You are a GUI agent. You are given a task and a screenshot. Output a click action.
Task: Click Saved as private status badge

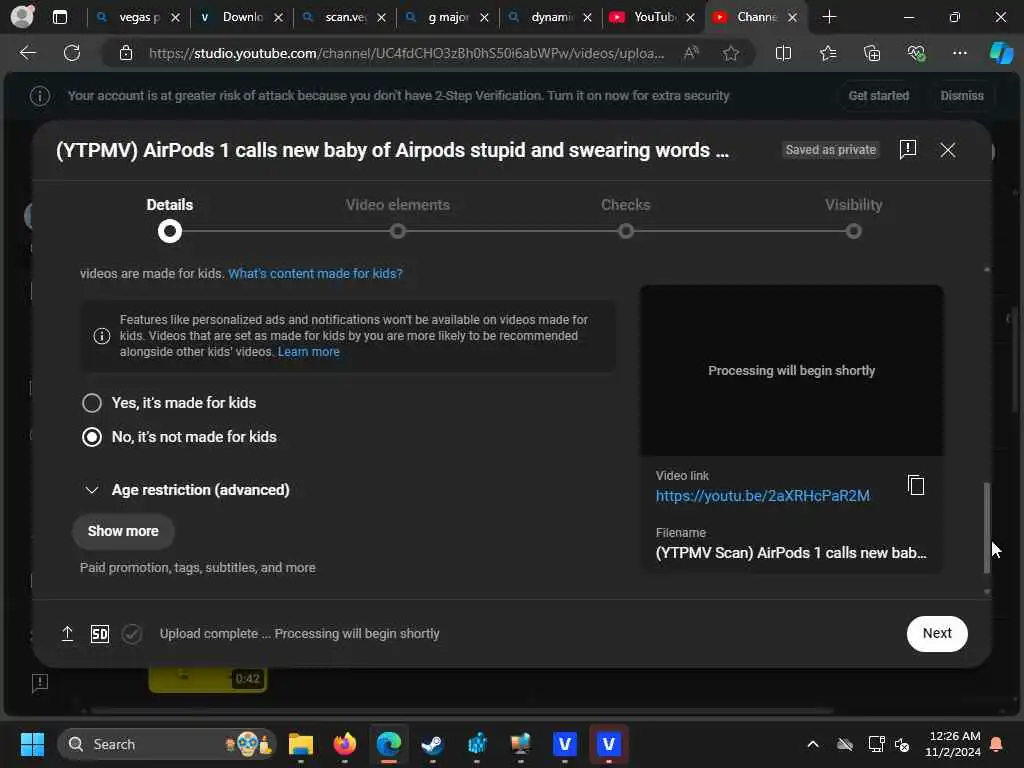click(x=830, y=150)
